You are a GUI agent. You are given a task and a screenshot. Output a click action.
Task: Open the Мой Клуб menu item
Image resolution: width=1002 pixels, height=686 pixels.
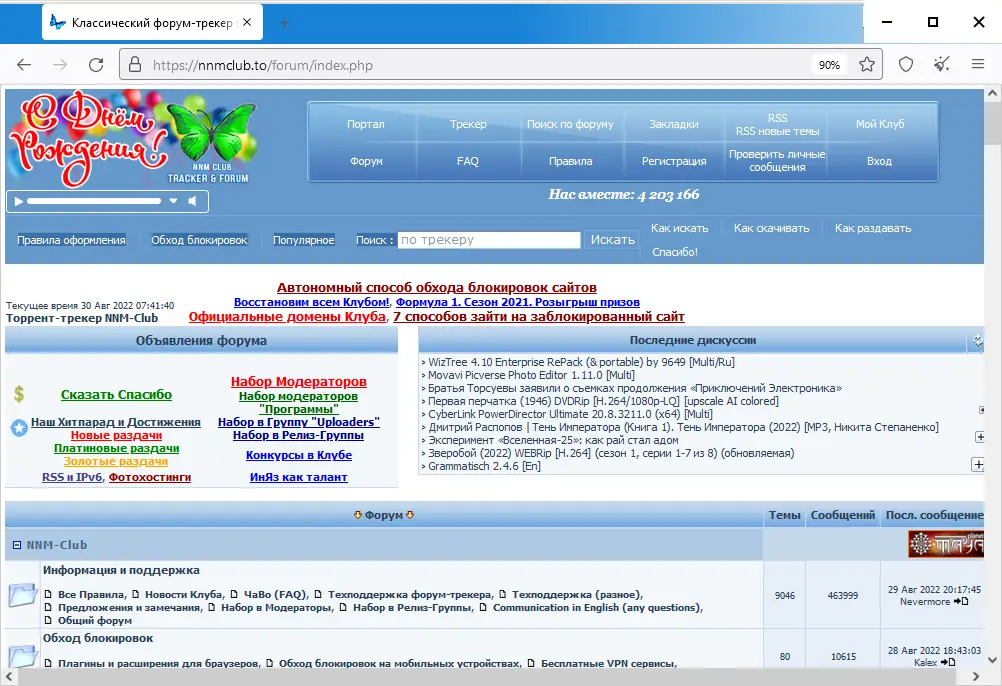click(880, 124)
